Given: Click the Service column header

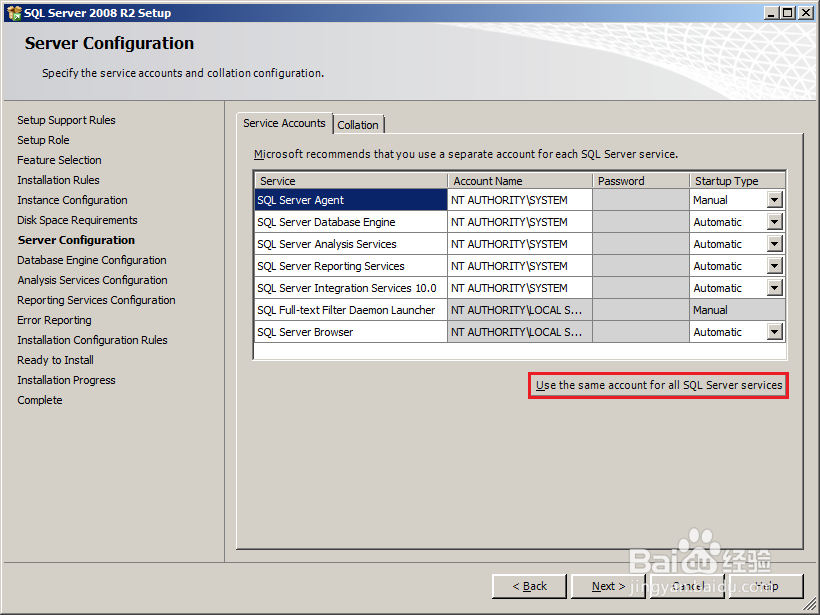Looking at the screenshot, I should click(x=351, y=181).
